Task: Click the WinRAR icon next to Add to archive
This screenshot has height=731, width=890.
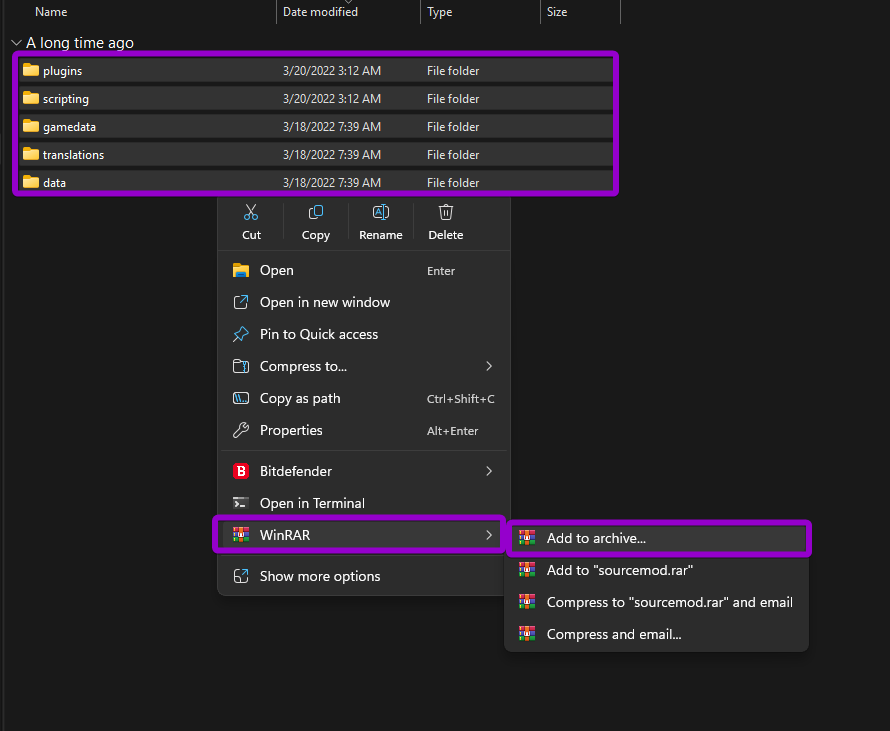Action: (527, 537)
